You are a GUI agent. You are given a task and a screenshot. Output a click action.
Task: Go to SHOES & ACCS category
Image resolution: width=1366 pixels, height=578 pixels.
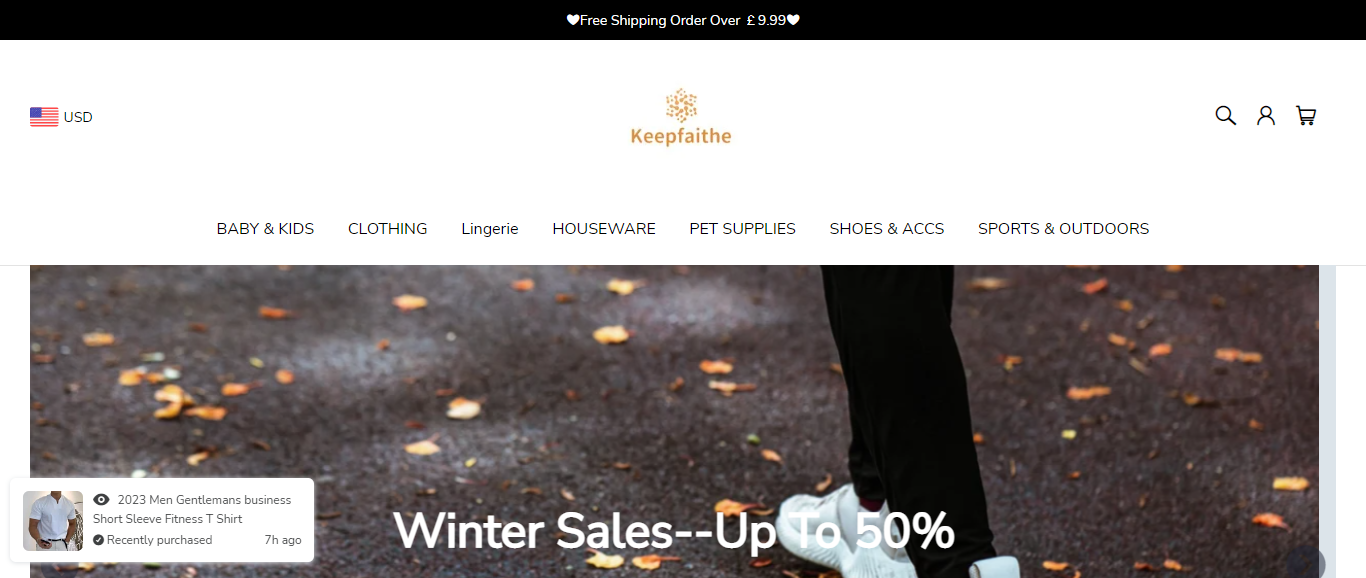887,229
